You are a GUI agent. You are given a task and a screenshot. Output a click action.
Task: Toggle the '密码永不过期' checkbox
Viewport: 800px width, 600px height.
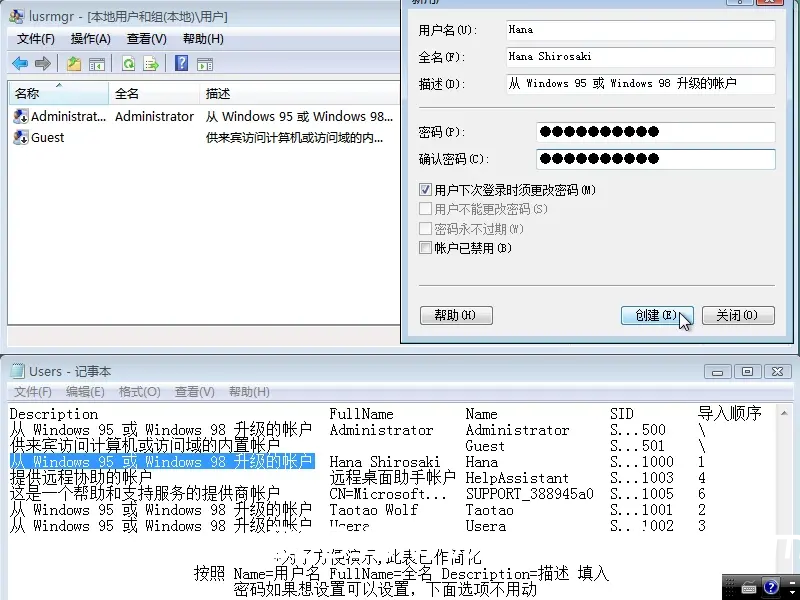tap(425, 228)
